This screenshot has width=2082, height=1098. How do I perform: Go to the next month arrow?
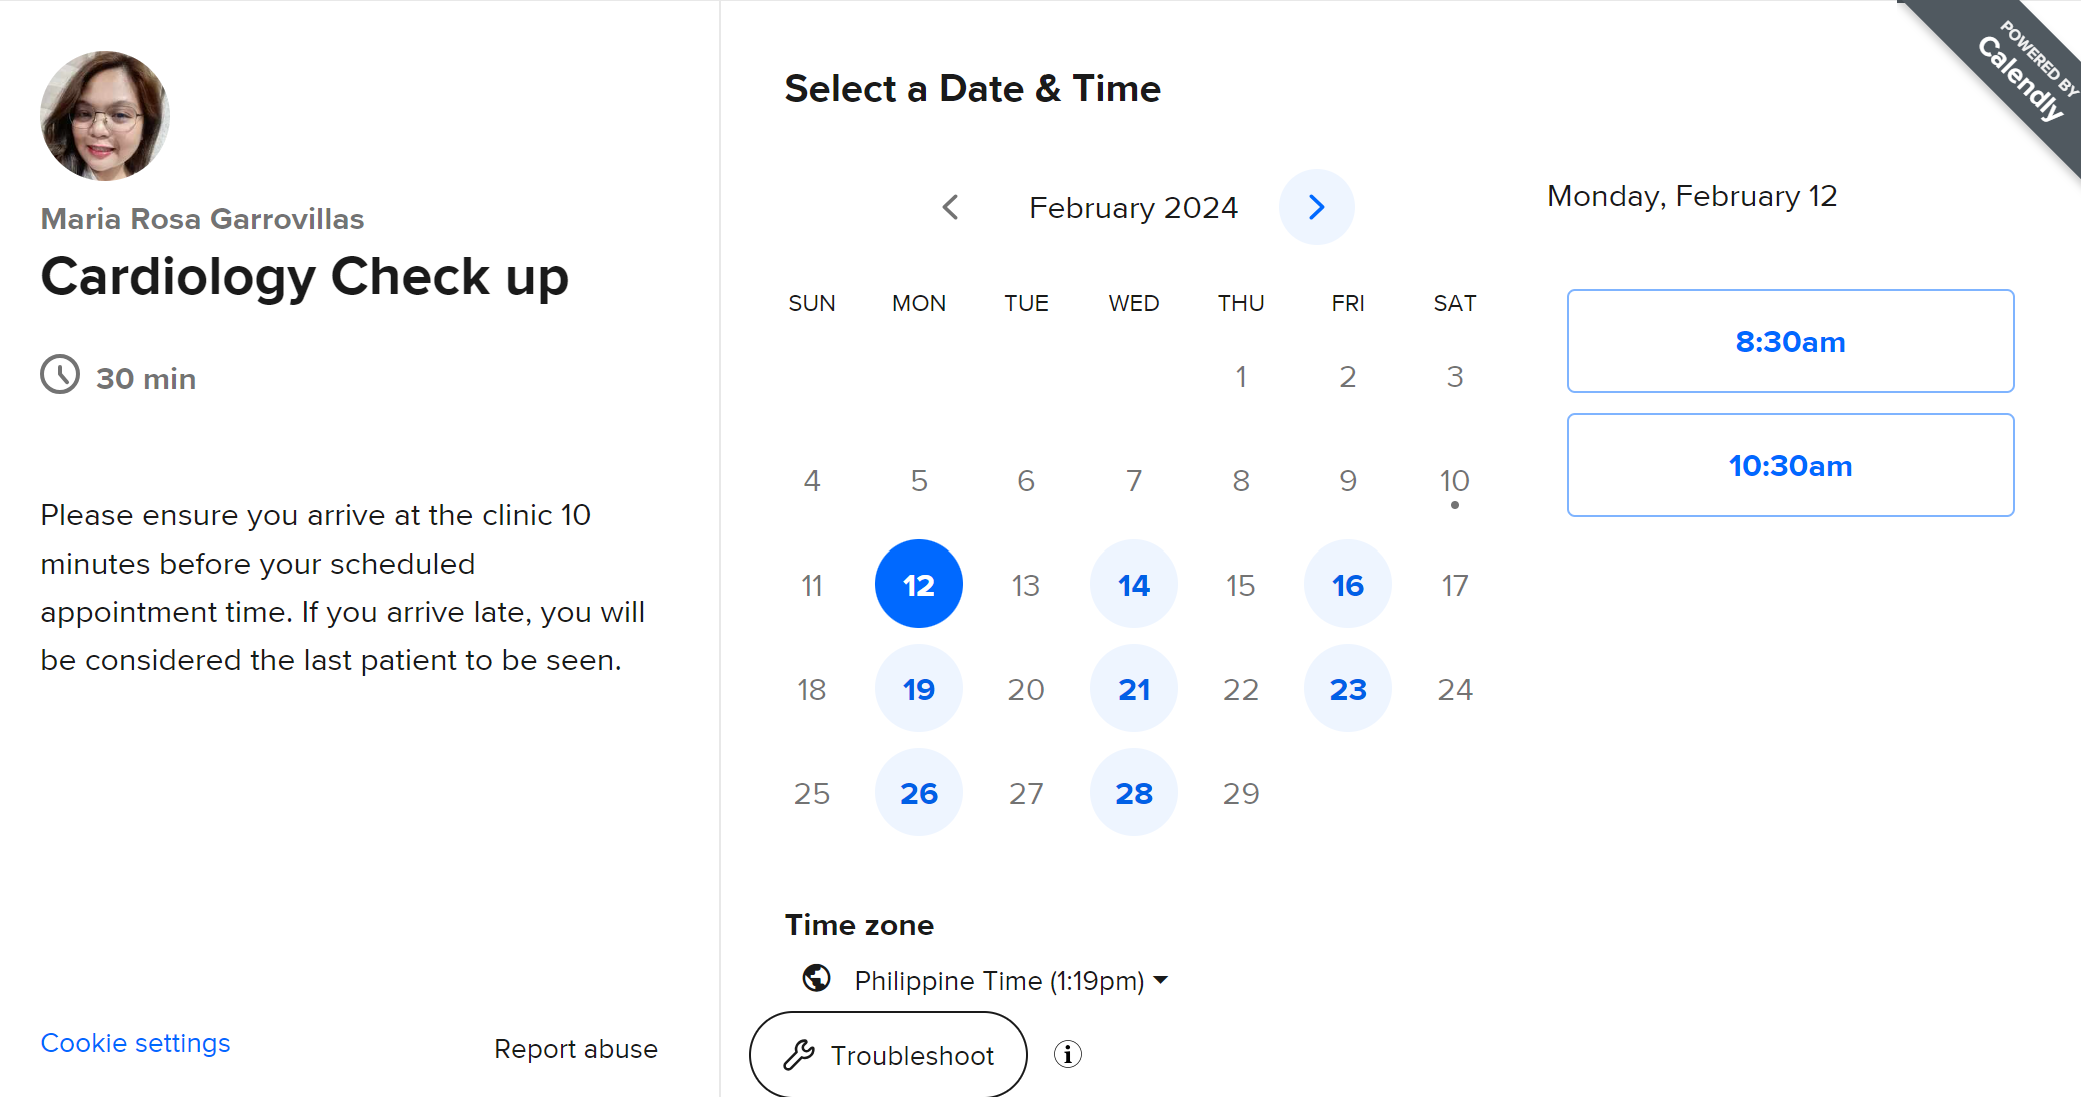[1316, 207]
